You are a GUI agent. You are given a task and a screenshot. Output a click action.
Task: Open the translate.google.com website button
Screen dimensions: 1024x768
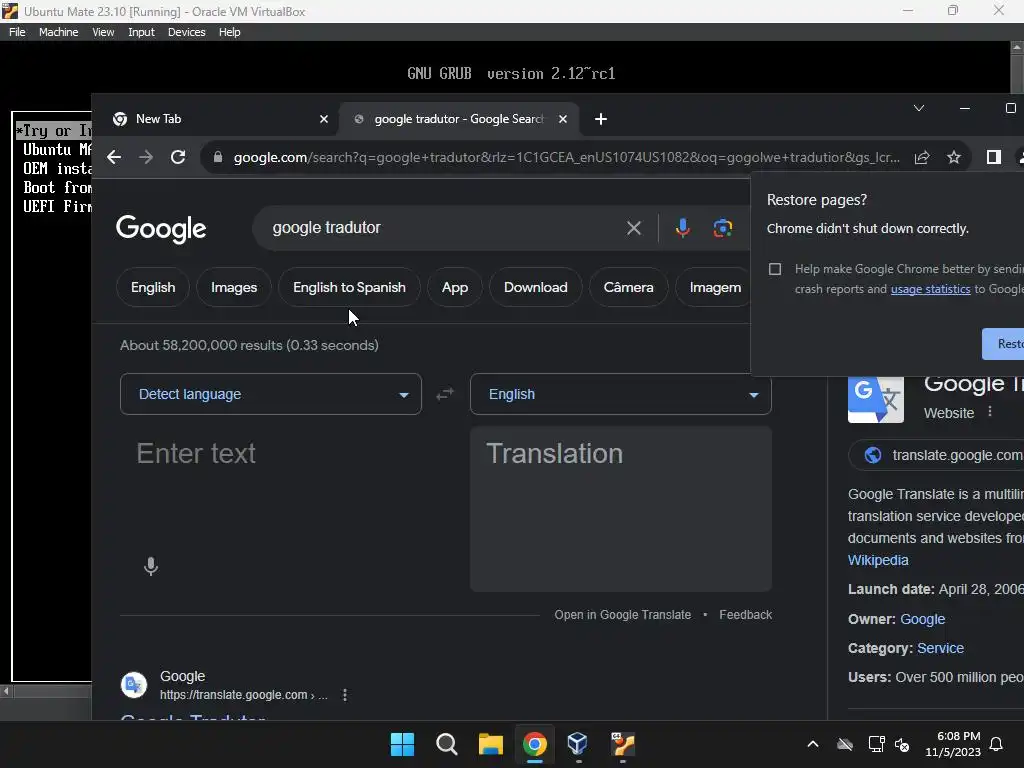coord(937,455)
